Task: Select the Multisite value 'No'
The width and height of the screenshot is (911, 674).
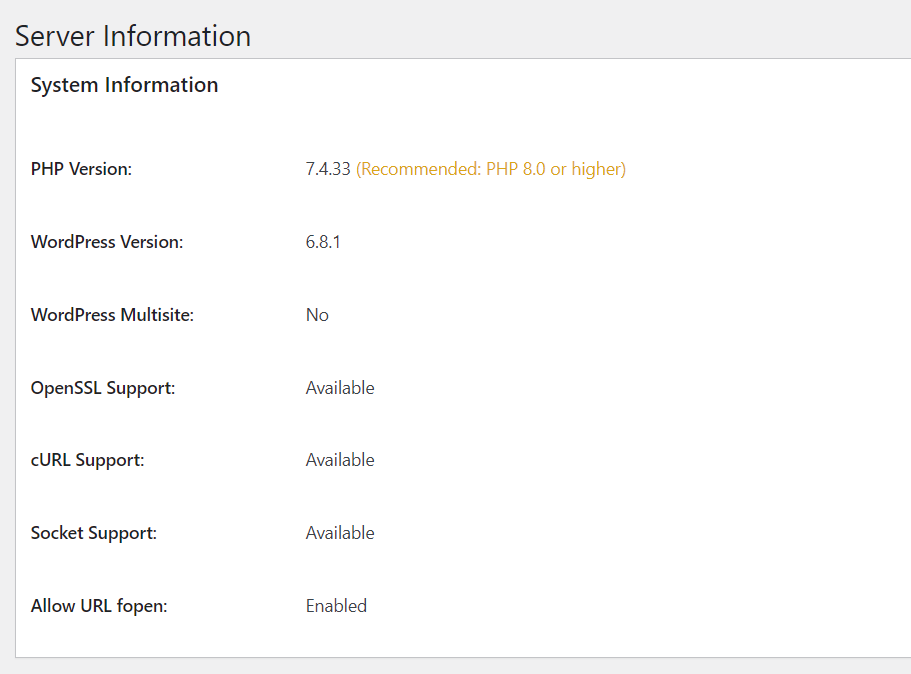Action: tap(317, 315)
